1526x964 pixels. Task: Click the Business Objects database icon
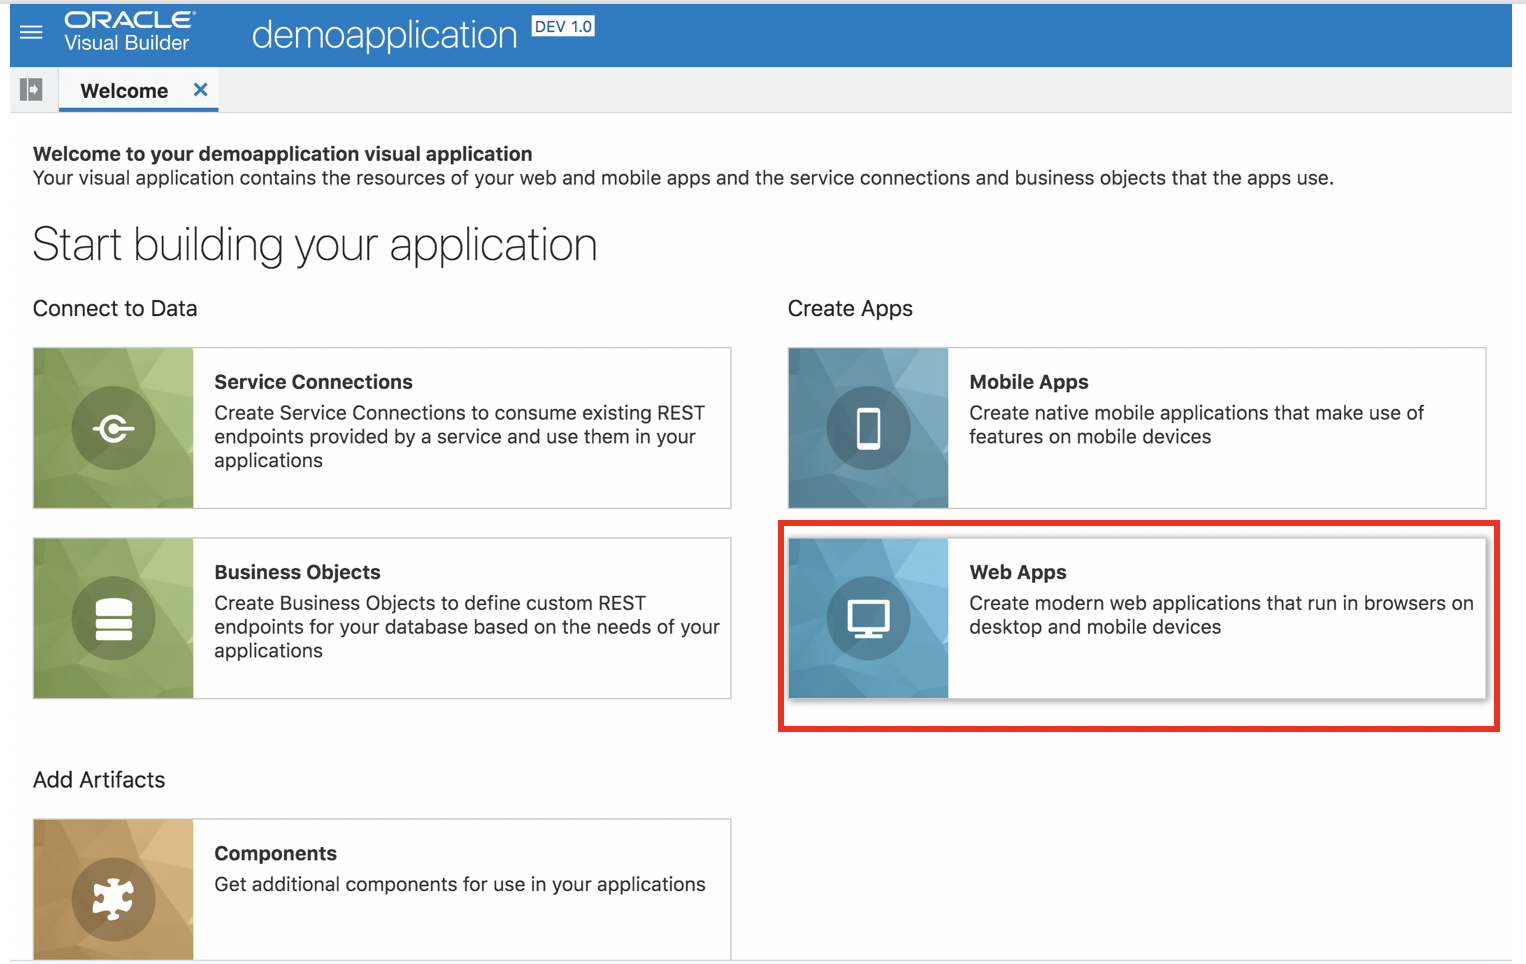(x=113, y=618)
